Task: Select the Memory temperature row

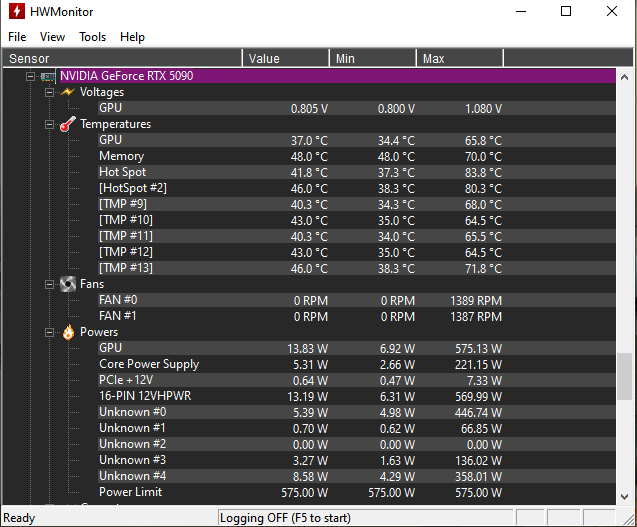Action: (x=357, y=156)
